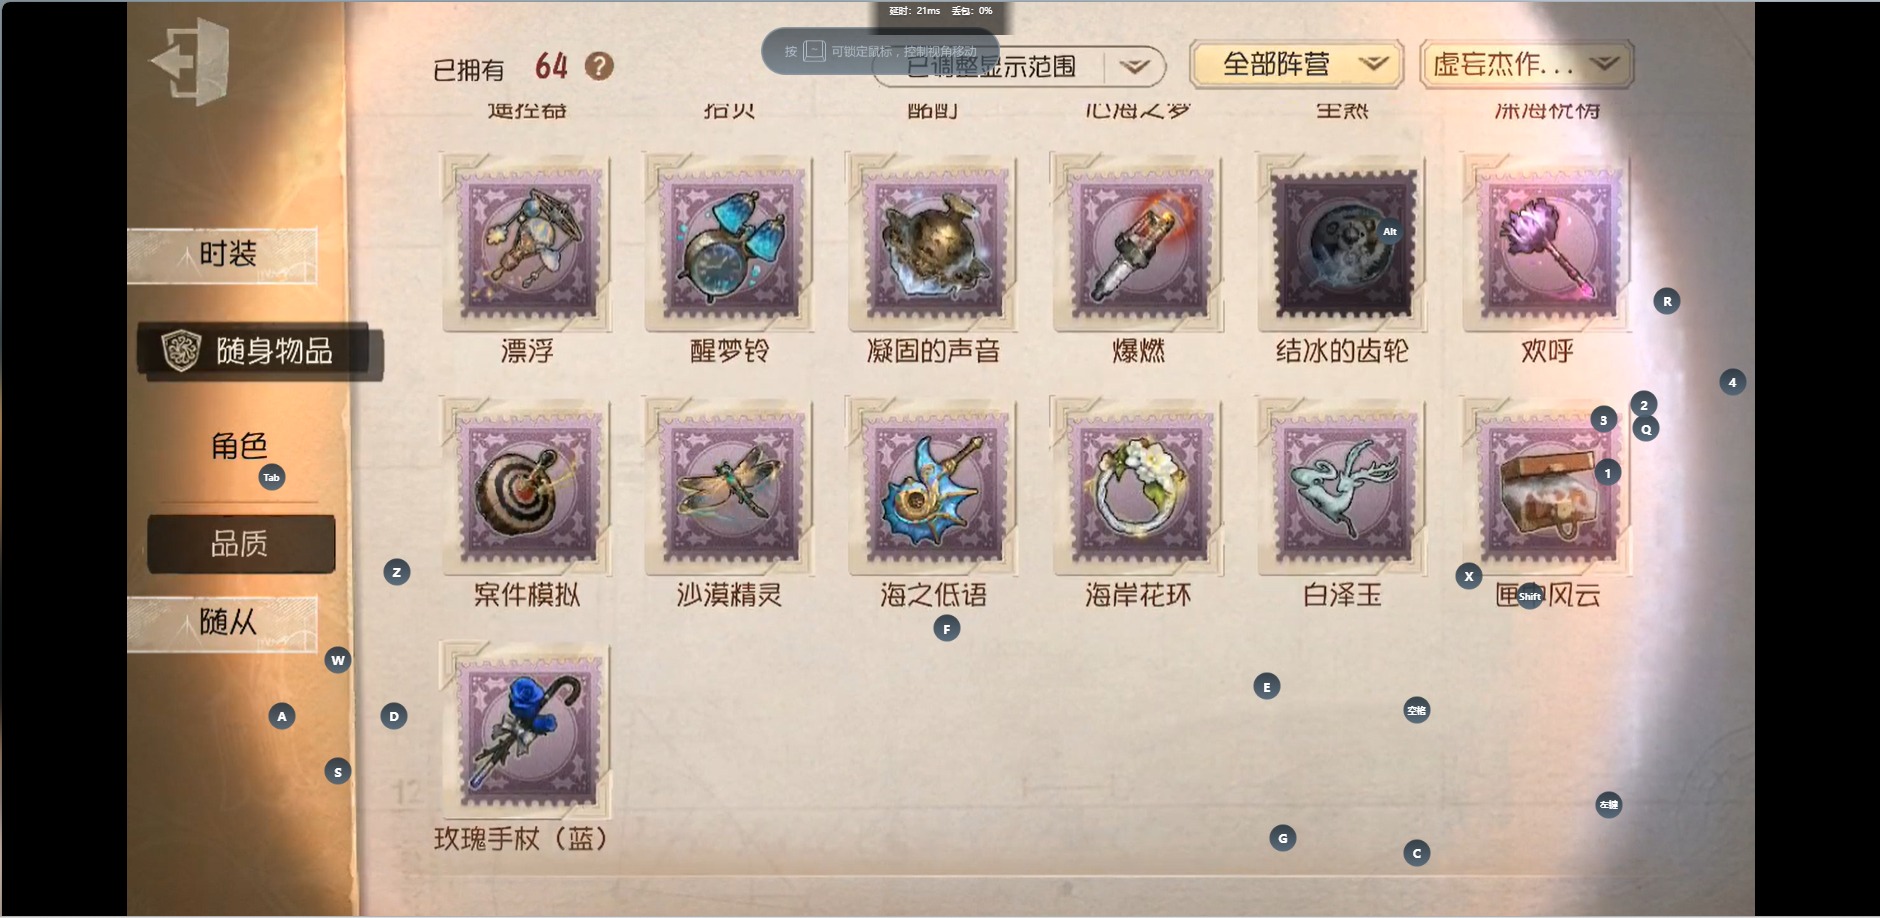Choose the 欢呼 accessory icon
Viewport: 1880px width, 918px height.
pyautogui.click(x=1547, y=243)
